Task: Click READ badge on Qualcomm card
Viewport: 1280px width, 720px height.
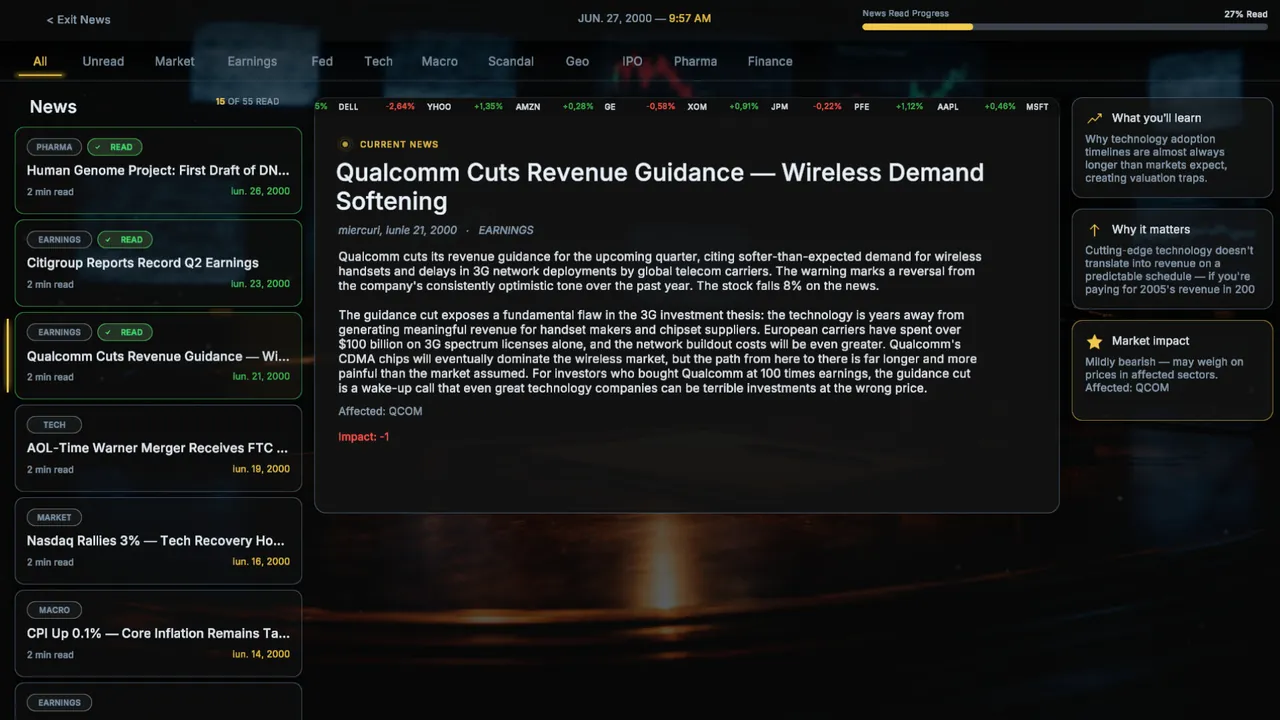Action: [x=125, y=332]
